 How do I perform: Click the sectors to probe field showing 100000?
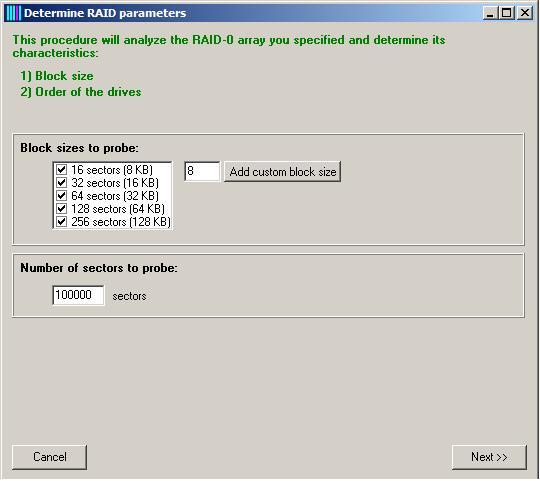pos(78,295)
